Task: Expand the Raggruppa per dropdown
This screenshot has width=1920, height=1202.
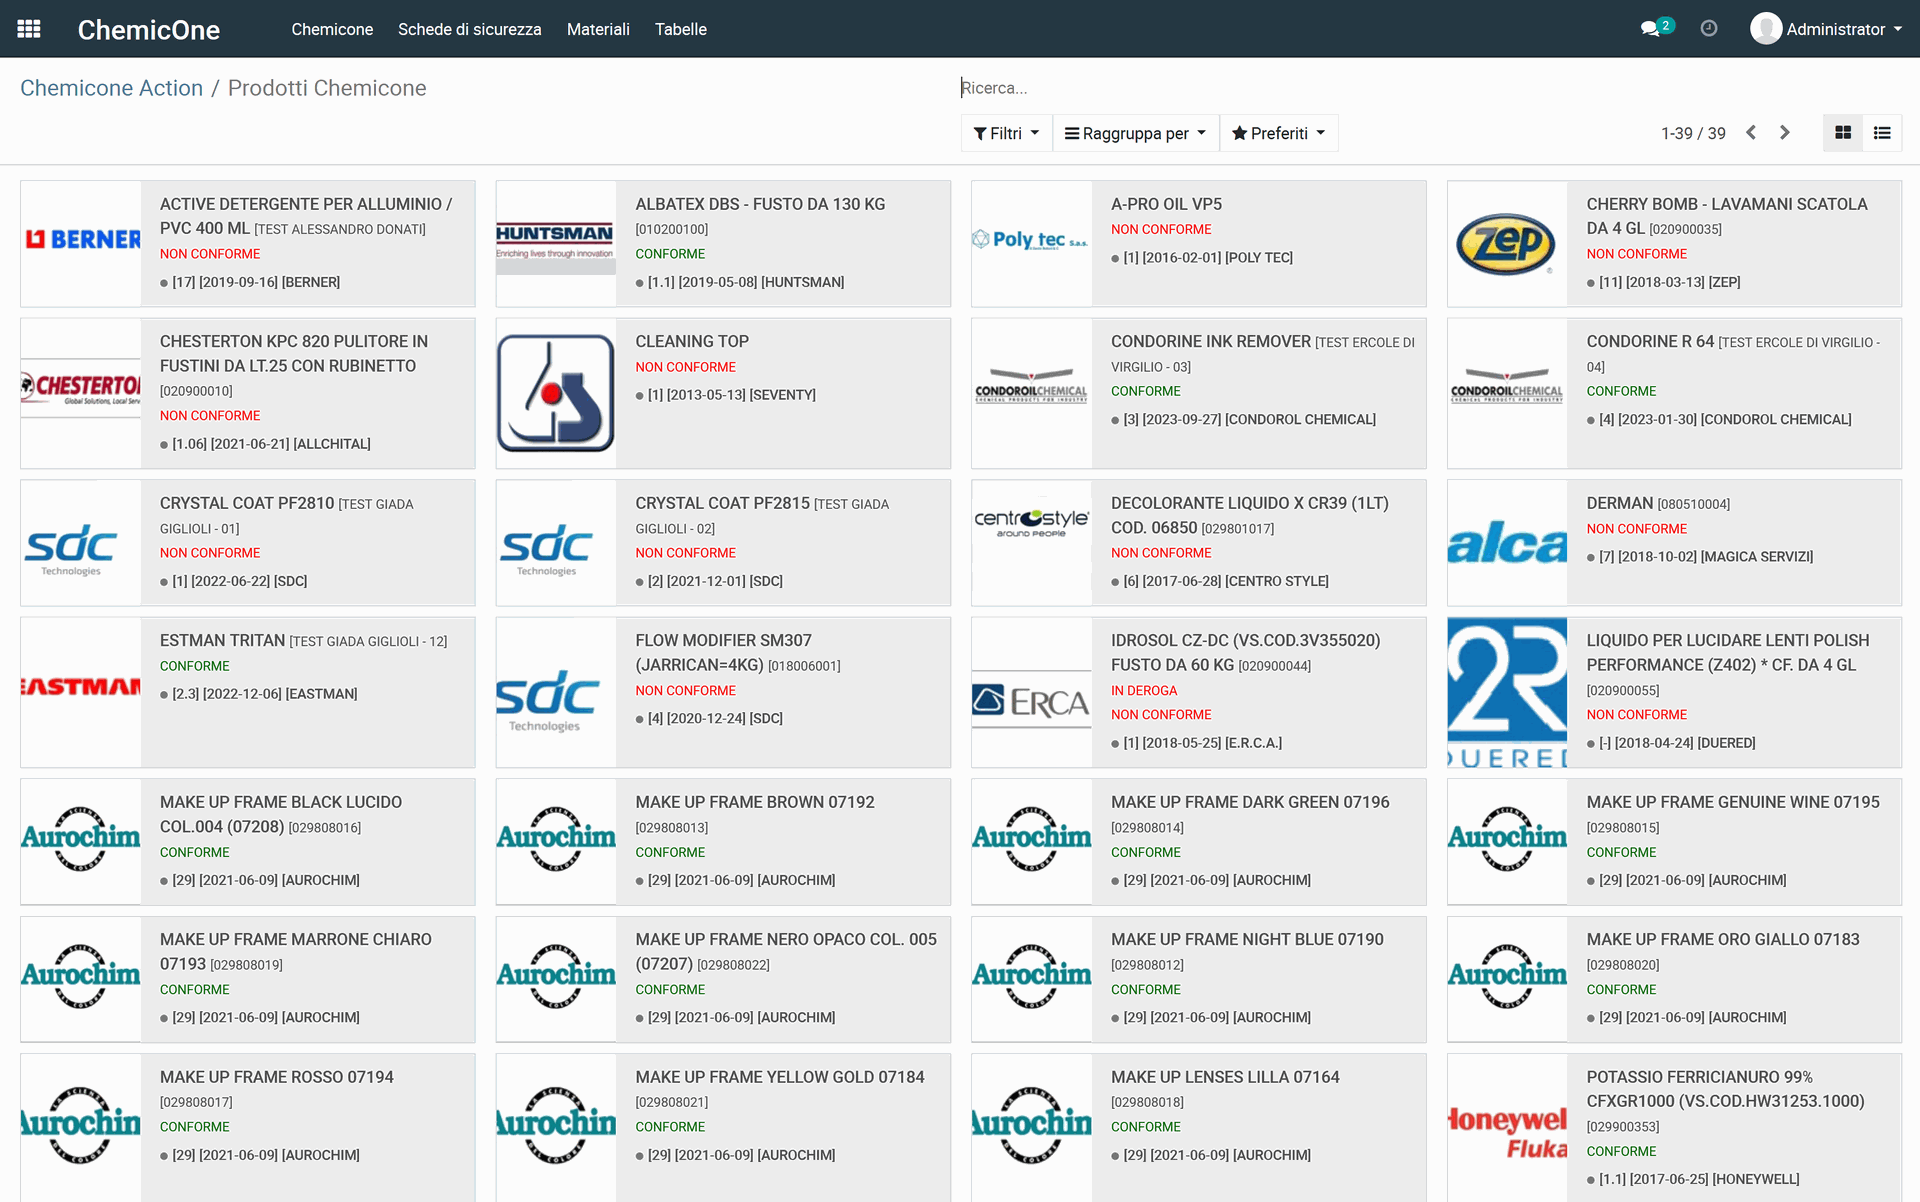Action: pos(1135,133)
